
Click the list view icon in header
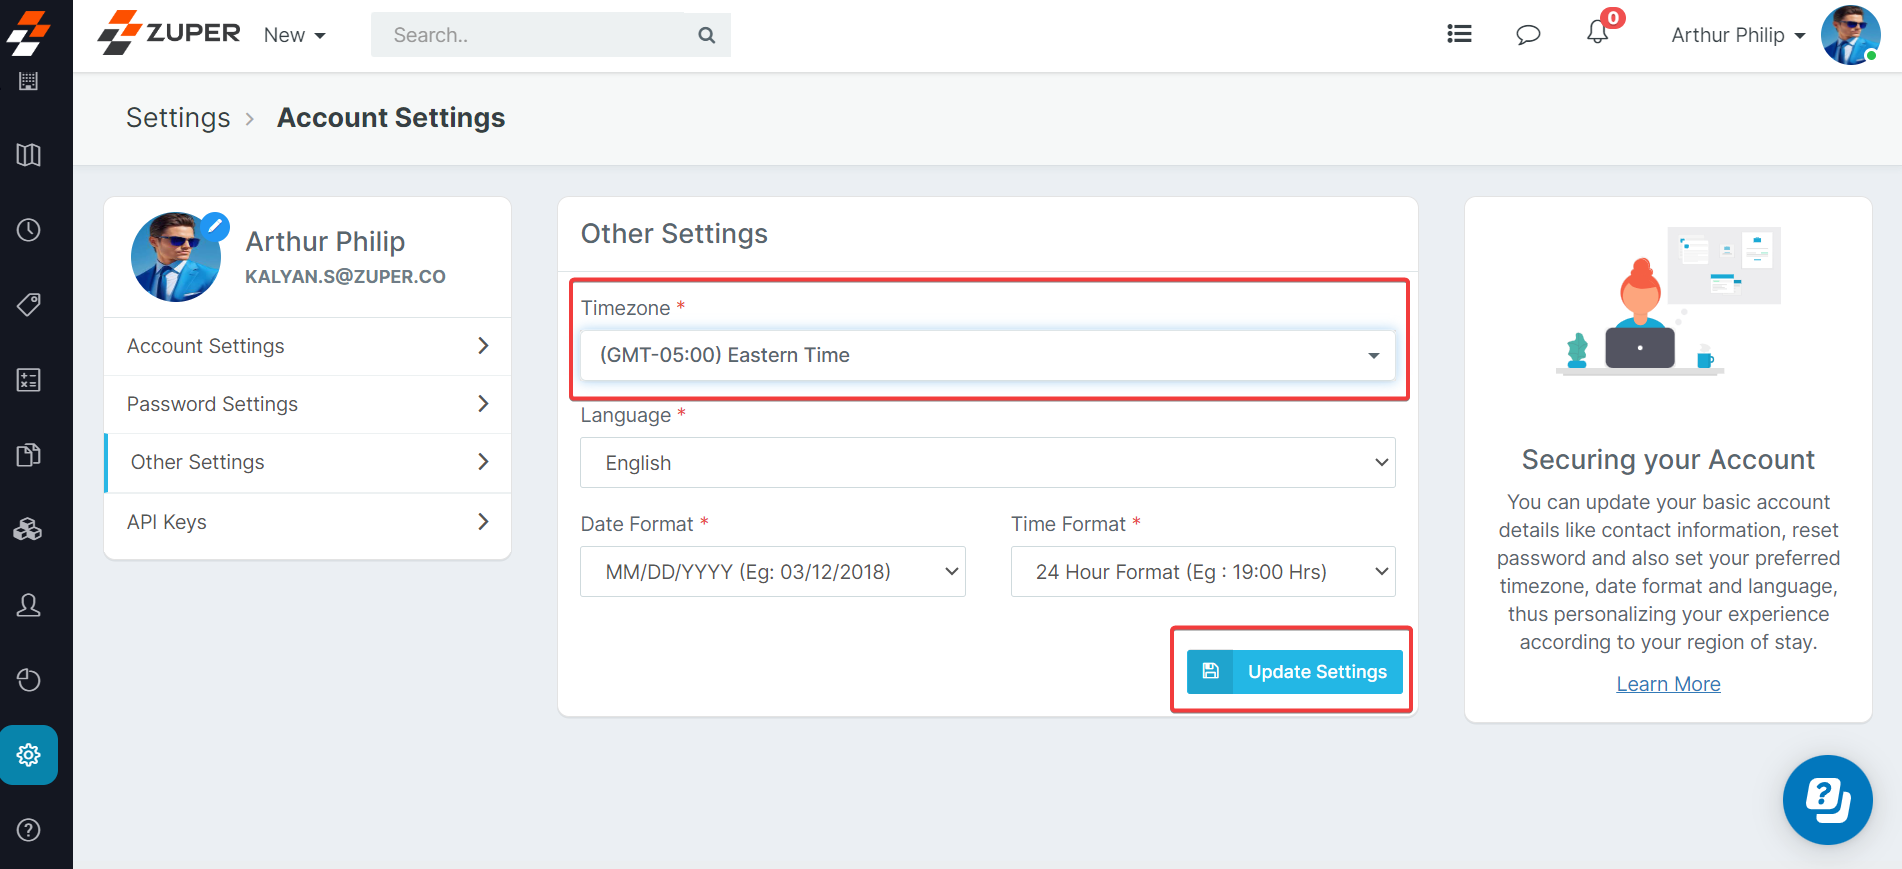pyautogui.click(x=1459, y=34)
